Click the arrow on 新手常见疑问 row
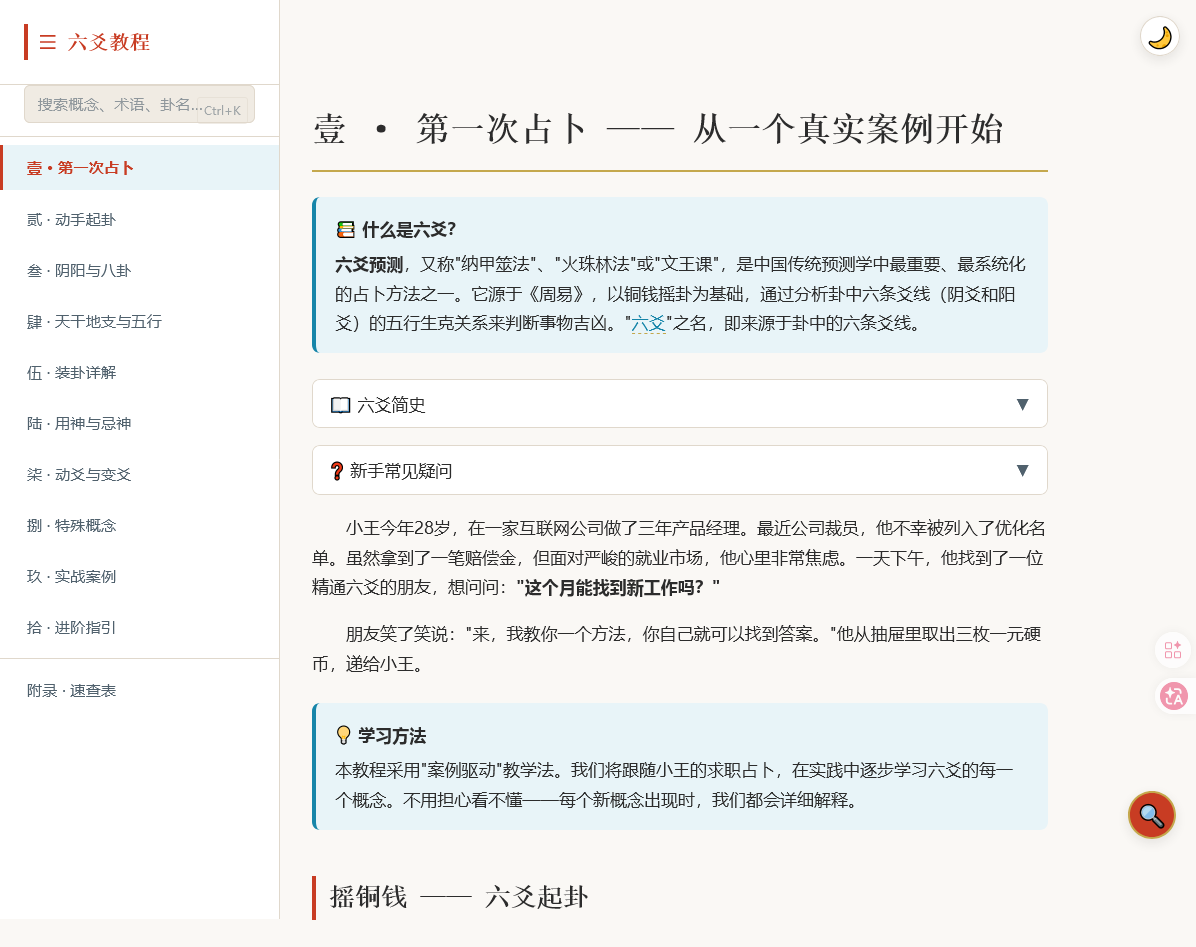Screen dimensions: 1196x947 click(x=1023, y=470)
